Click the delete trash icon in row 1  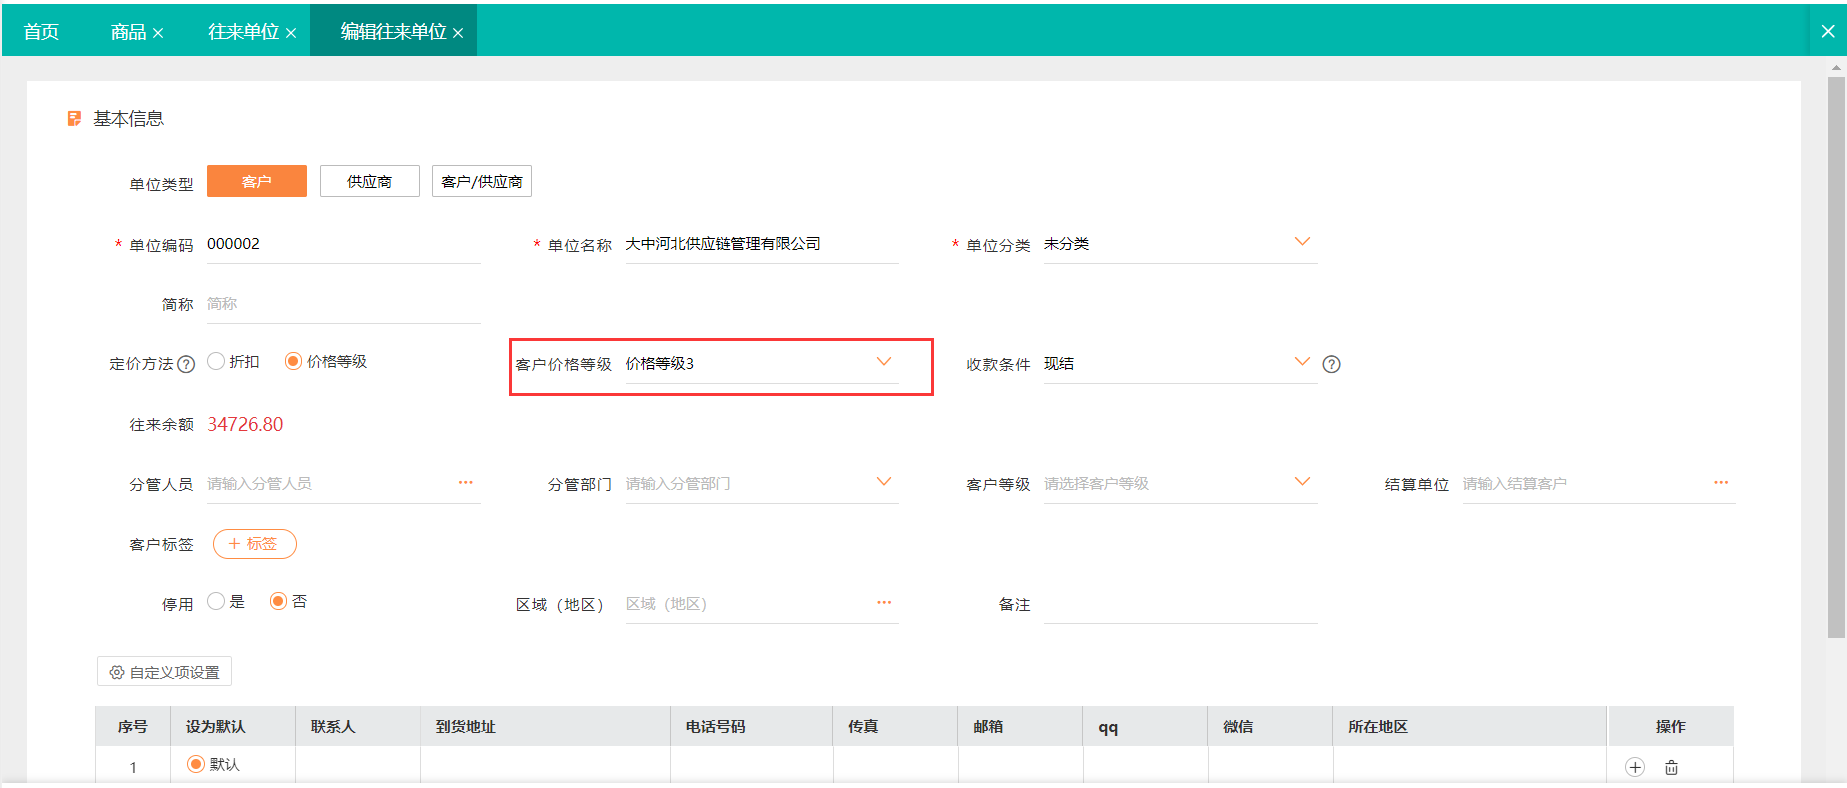point(1671,767)
